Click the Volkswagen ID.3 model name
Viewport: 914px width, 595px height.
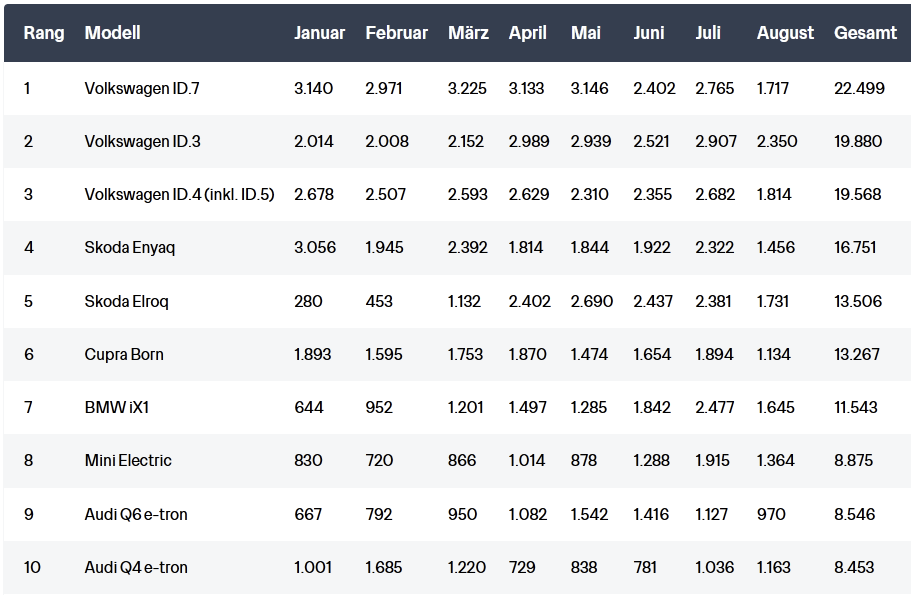142,142
